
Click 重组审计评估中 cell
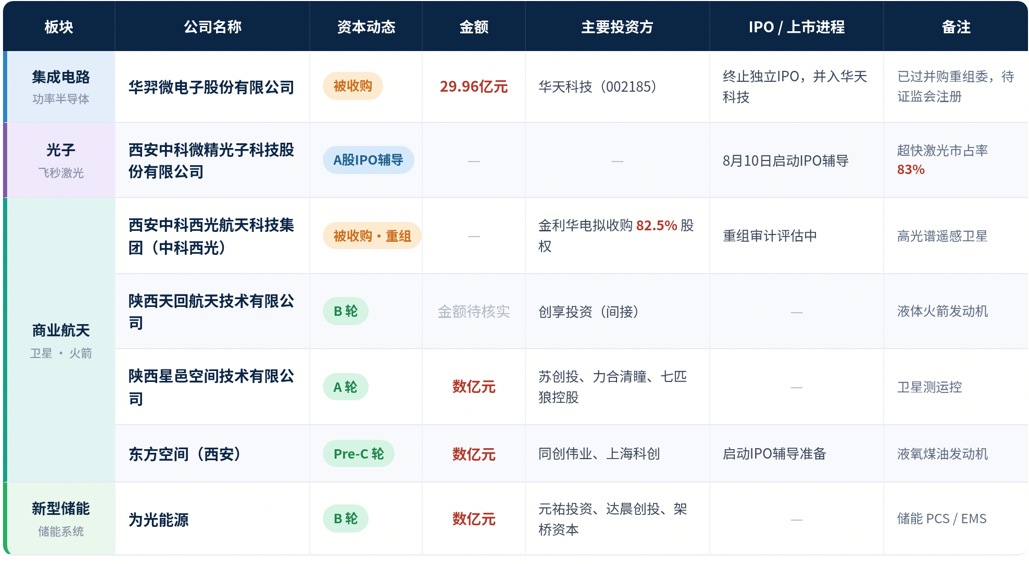770,236
